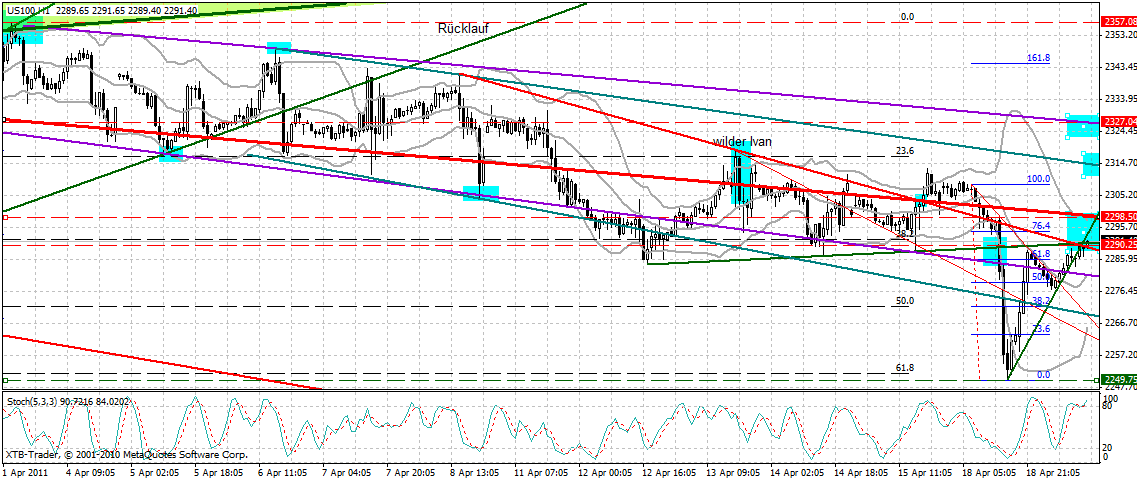Select the black 61.8 Fibonacci retracement label
The image size is (1137, 480).
tap(905, 368)
